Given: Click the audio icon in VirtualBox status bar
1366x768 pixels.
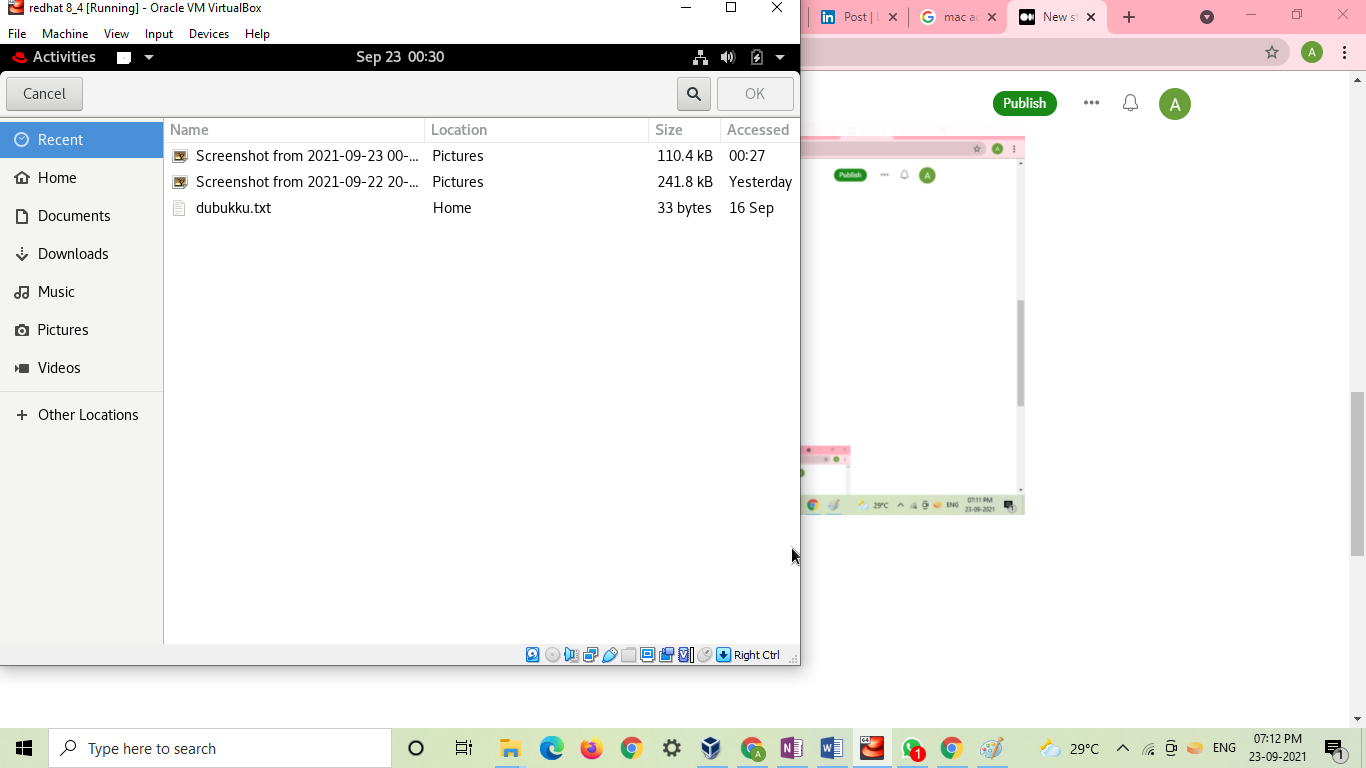Looking at the screenshot, I should 571,654.
